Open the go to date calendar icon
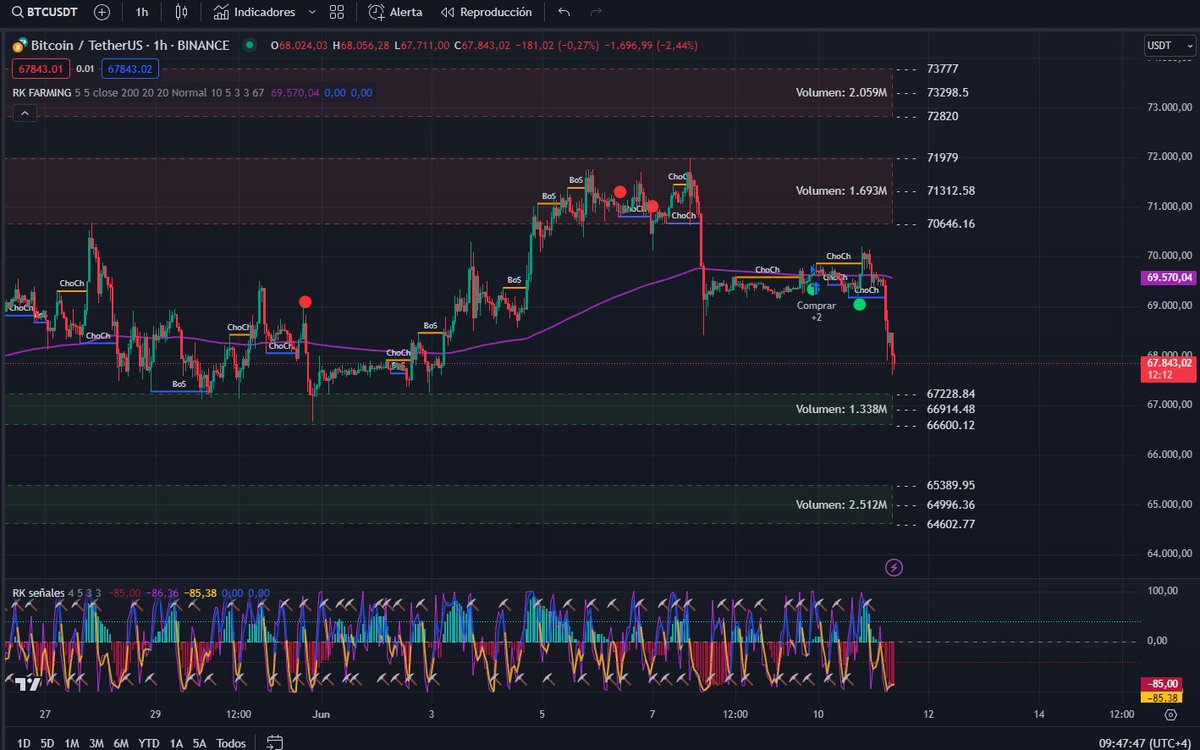The image size is (1200, 750). click(x=275, y=743)
